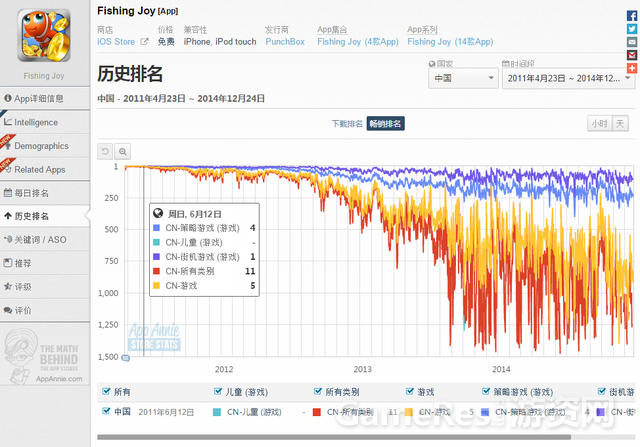The width and height of the screenshot is (640, 447).
Task: Switch chart granularity to 小时
Action: tap(600, 124)
